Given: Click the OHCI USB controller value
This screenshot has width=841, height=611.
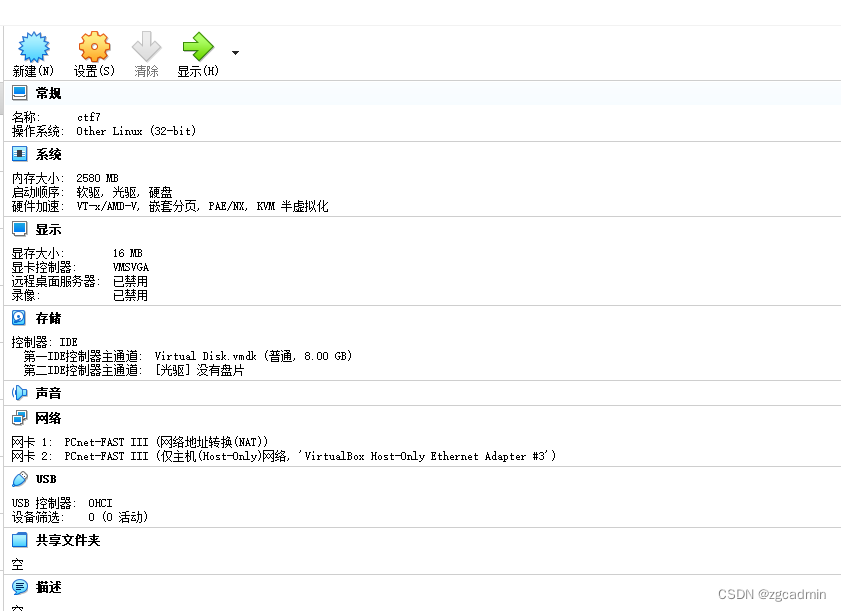Looking at the screenshot, I should 100,503.
